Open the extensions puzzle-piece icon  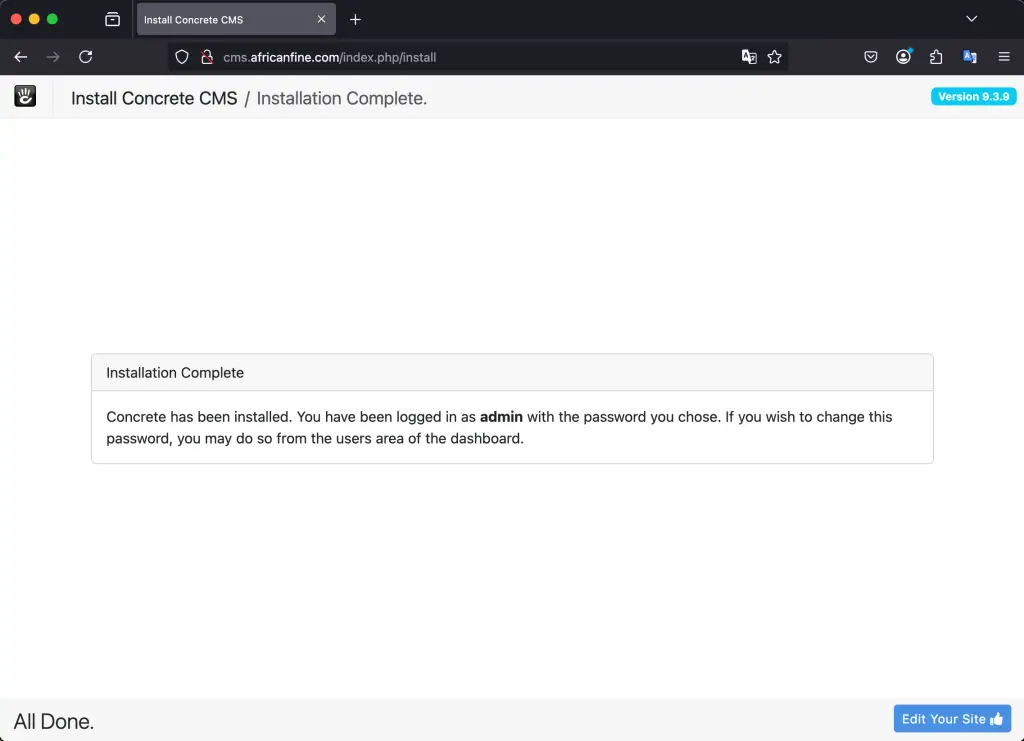tap(936, 57)
